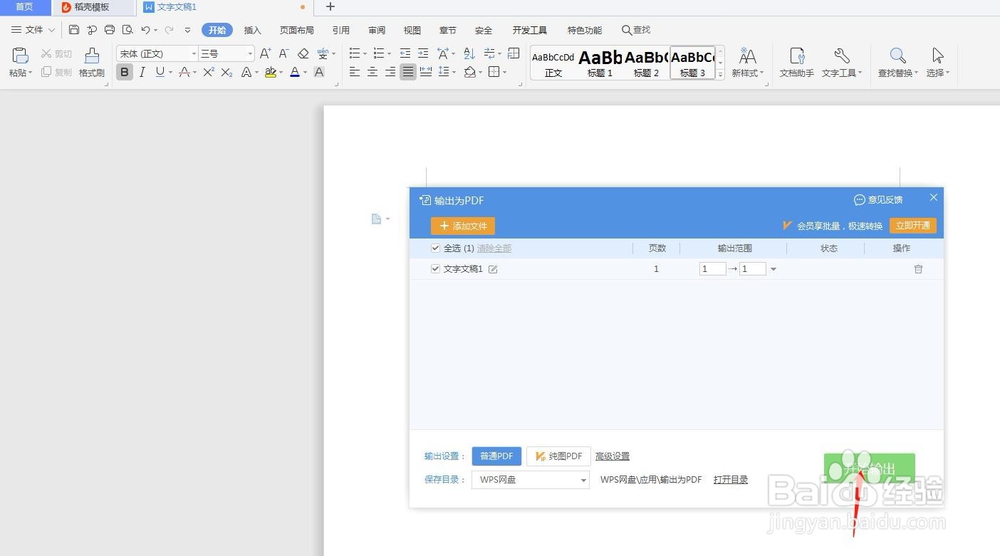1000x556 pixels.
Task: Click the Increase Font Size icon
Action: point(265,54)
